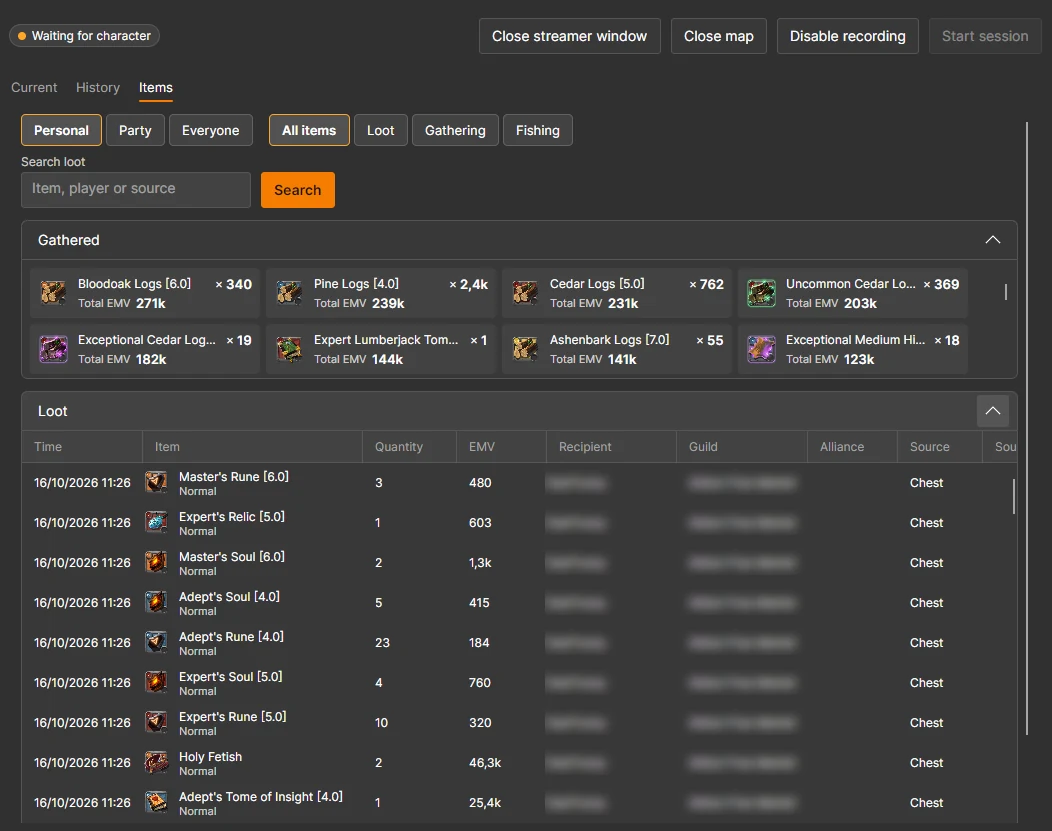Viewport: 1052px width, 831px height.
Task: Collapse the Gathered section
Action: pyautogui.click(x=992, y=240)
